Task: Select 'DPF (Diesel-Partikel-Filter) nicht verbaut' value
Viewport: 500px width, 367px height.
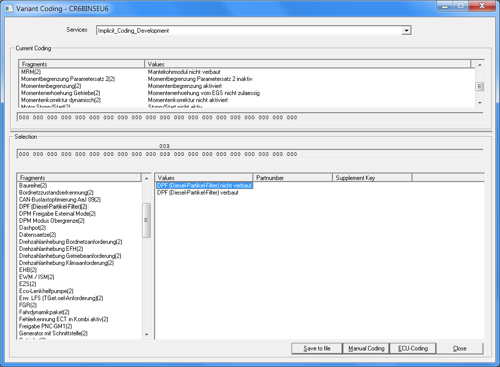Action: click(204, 186)
